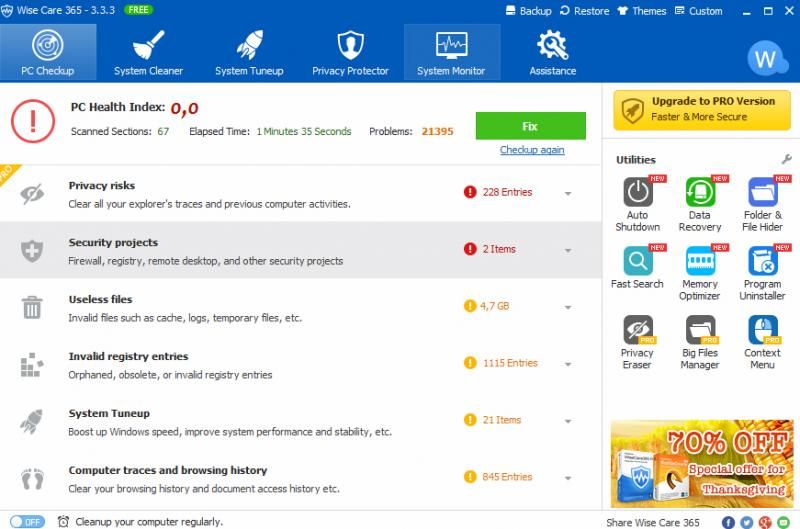This screenshot has height=529, width=800.
Task: Toggle the scheduled cleanup OFF switch
Action: click(x=27, y=521)
